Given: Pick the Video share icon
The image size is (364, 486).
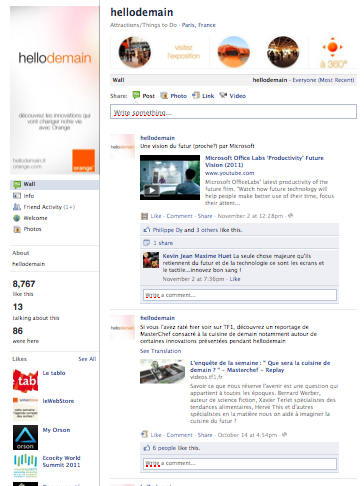Looking at the screenshot, I should pos(223,96).
